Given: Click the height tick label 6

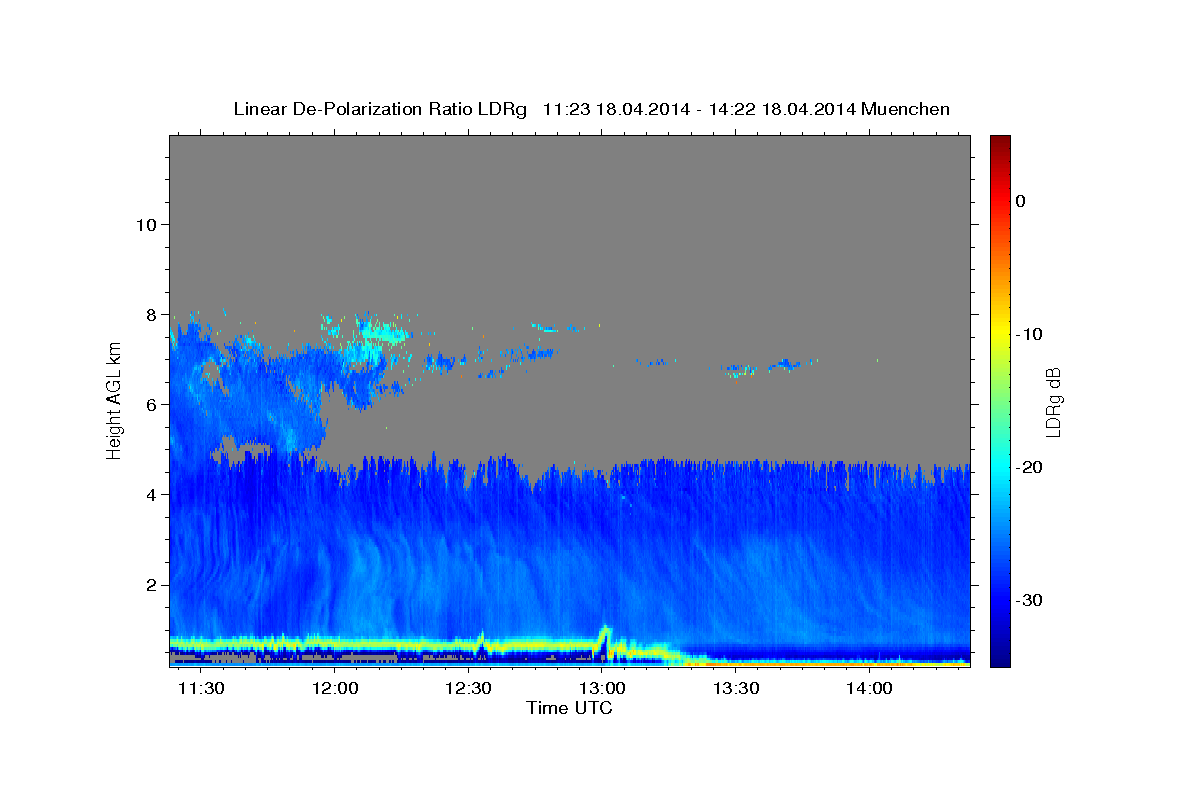Looking at the screenshot, I should 152,404.
